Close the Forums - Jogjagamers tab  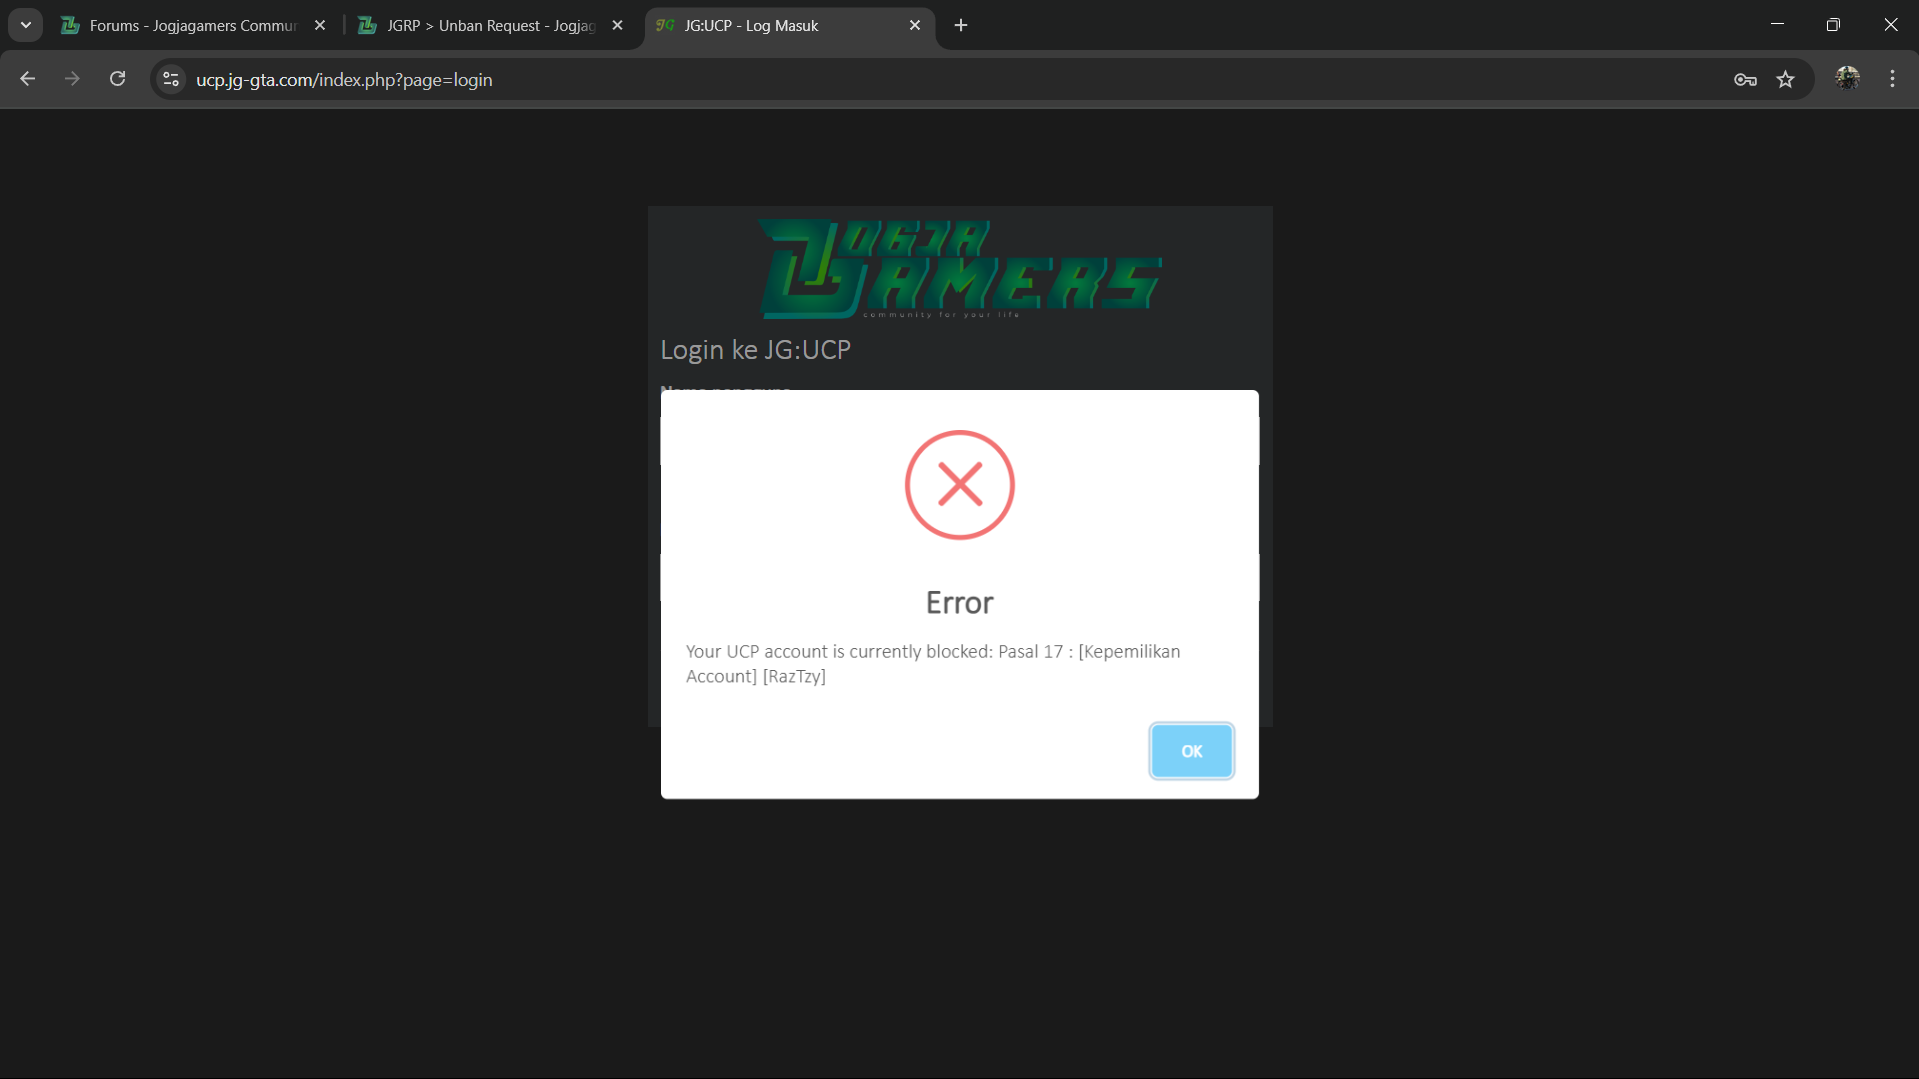[x=320, y=26]
